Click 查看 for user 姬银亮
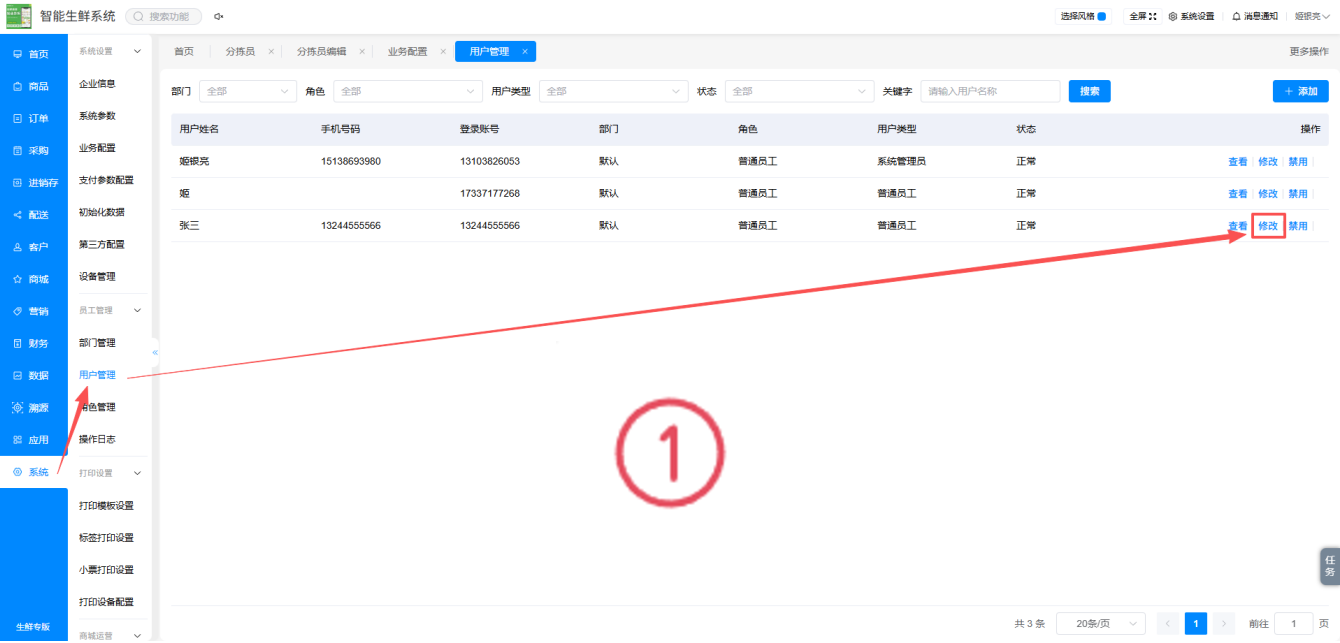The image size is (1340, 643). click(x=1238, y=162)
